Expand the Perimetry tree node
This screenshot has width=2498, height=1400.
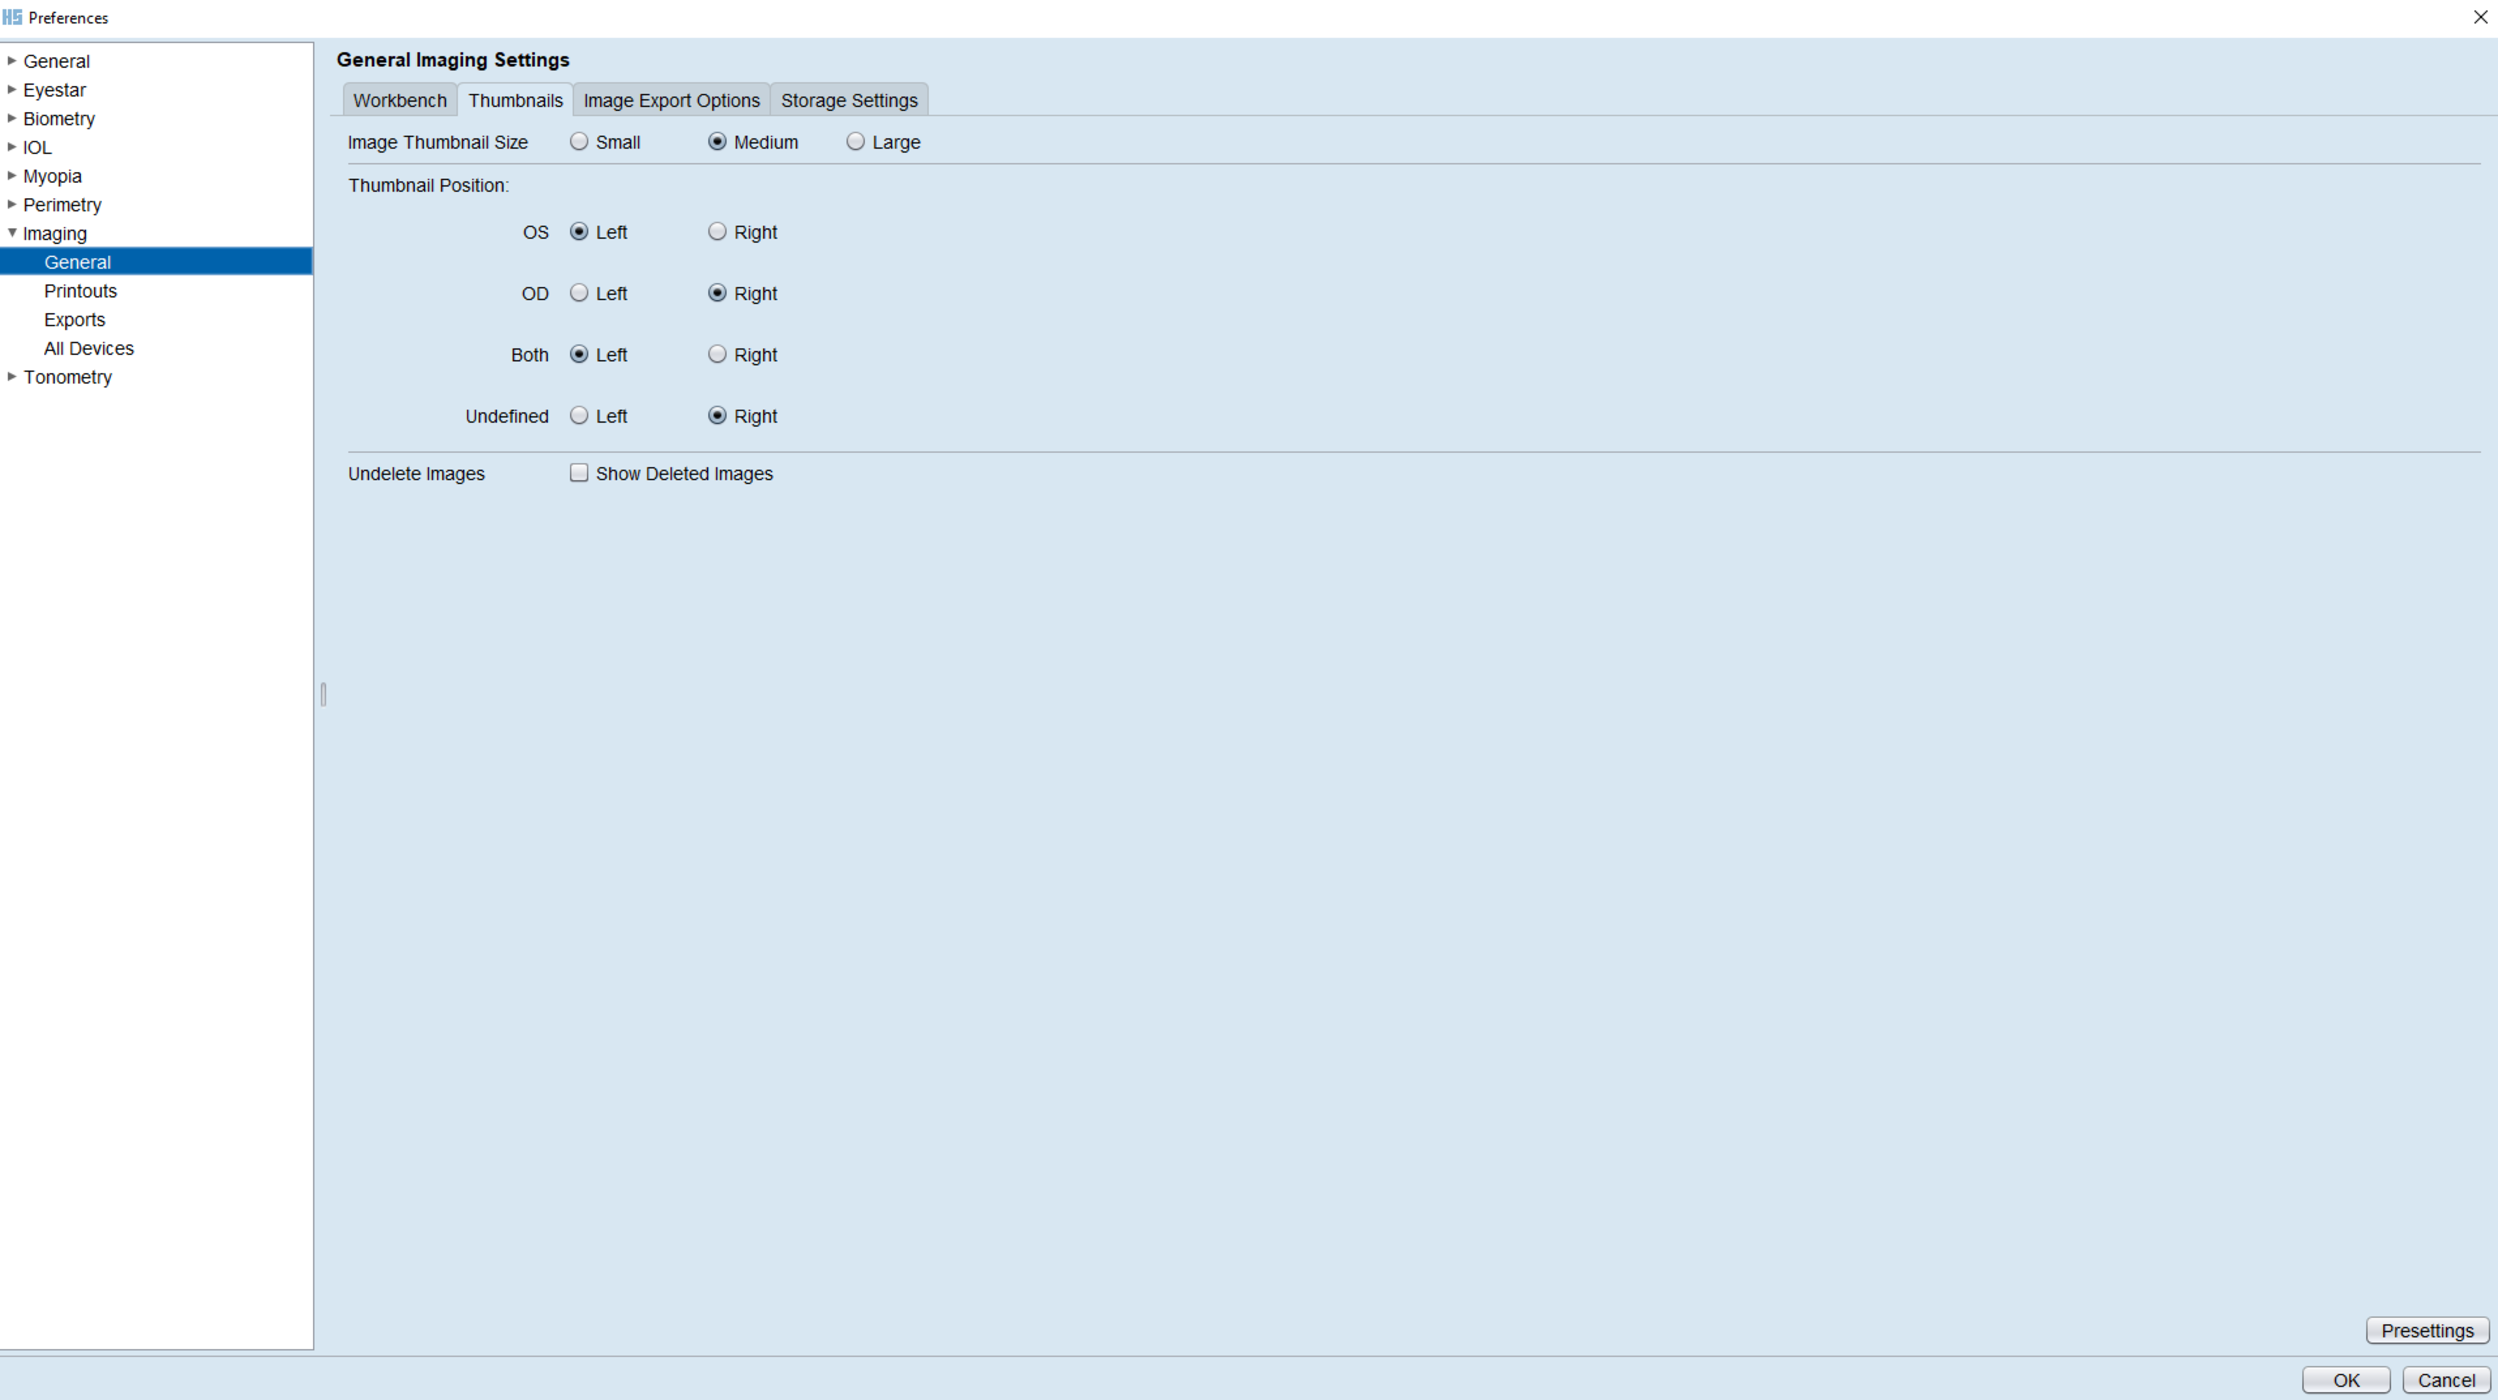click(12, 205)
